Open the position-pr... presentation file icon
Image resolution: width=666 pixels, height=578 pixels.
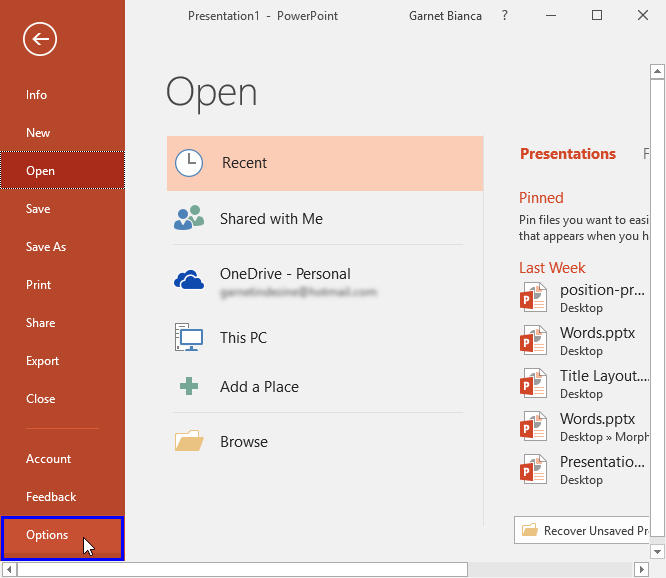click(x=534, y=298)
